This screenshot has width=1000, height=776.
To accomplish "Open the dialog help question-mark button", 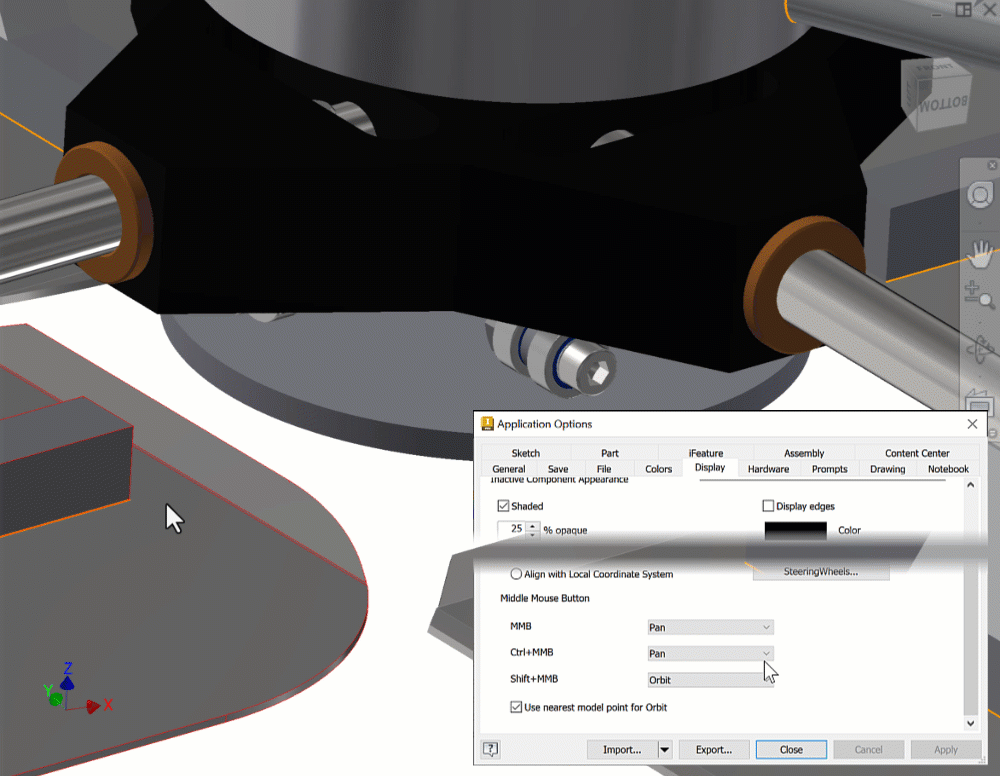I will tap(490, 749).
